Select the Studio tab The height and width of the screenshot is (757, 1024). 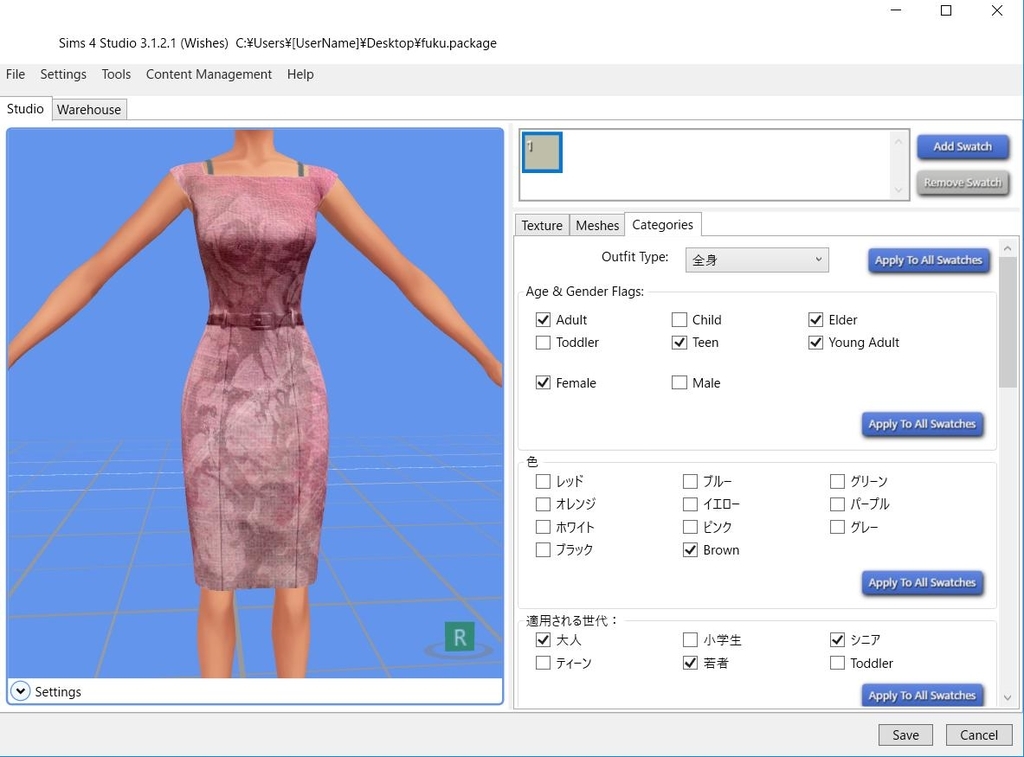pyautogui.click(x=25, y=108)
